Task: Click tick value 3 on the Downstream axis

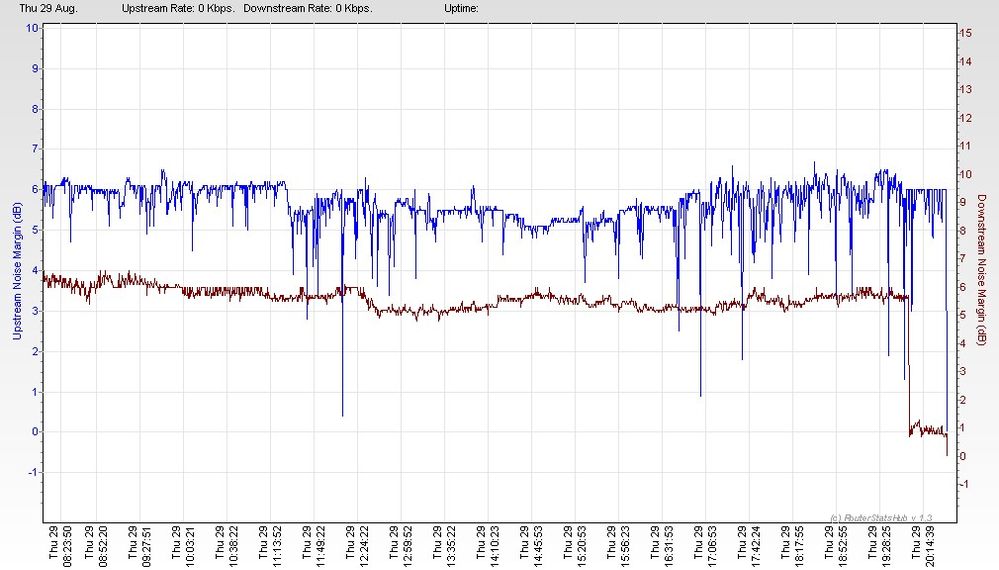Action: pyautogui.click(x=963, y=372)
